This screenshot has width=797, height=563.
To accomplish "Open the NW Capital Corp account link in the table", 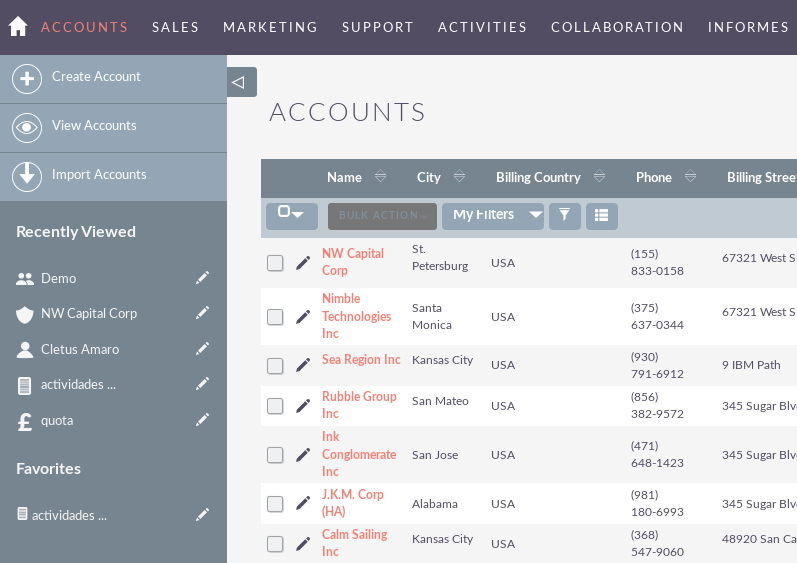I will 353,262.
